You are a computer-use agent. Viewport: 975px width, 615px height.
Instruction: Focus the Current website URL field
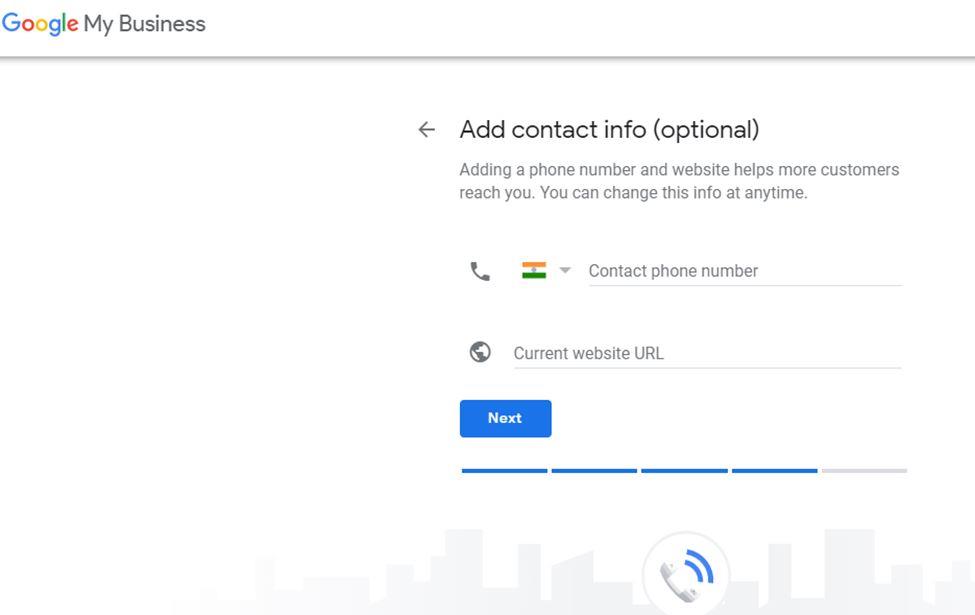[706, 353]
